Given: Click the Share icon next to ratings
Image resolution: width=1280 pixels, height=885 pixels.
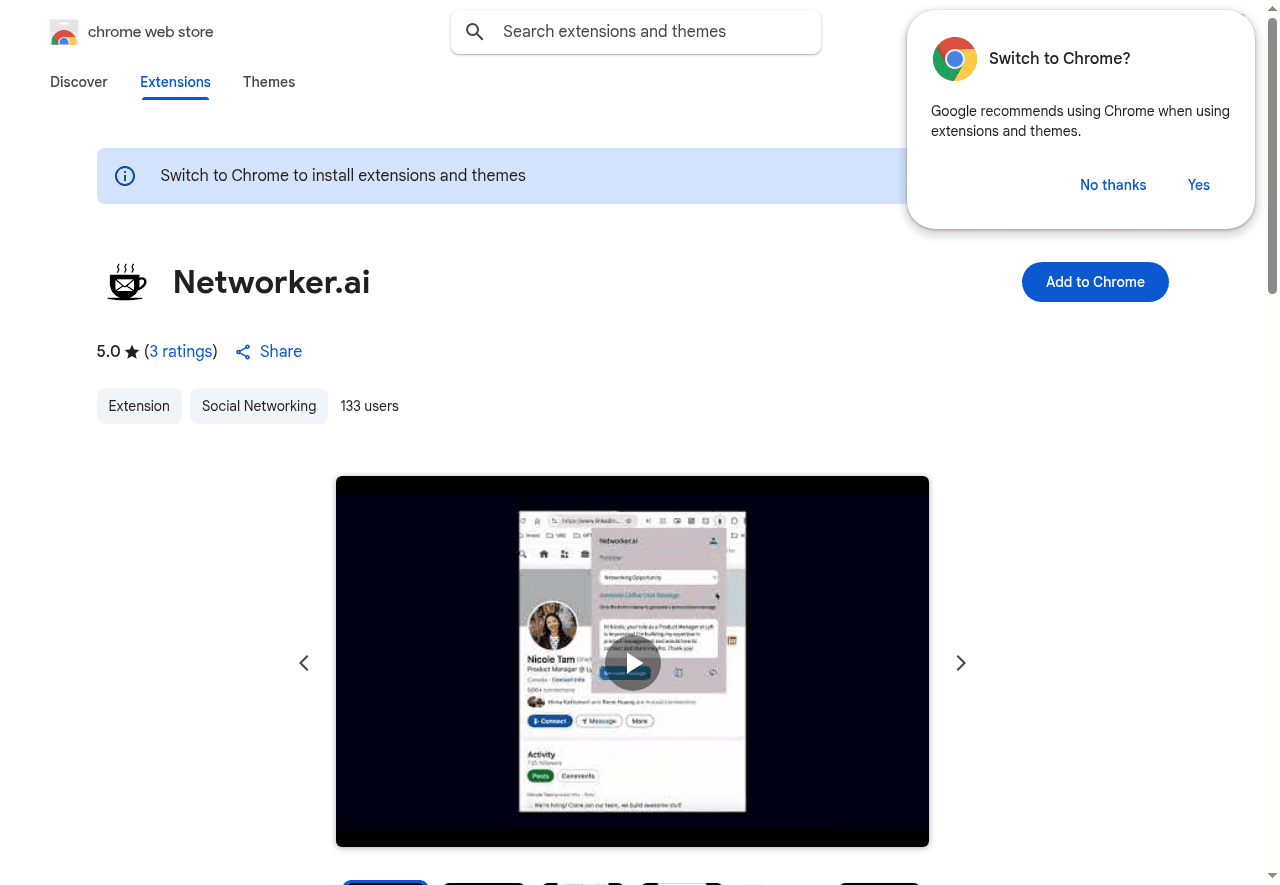Looking at the screenshot, I should 243,352.
